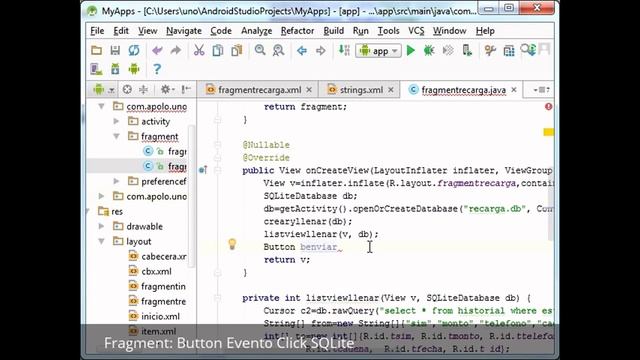
Task: Click the Cut scissors icon
Action: point(199,51)
